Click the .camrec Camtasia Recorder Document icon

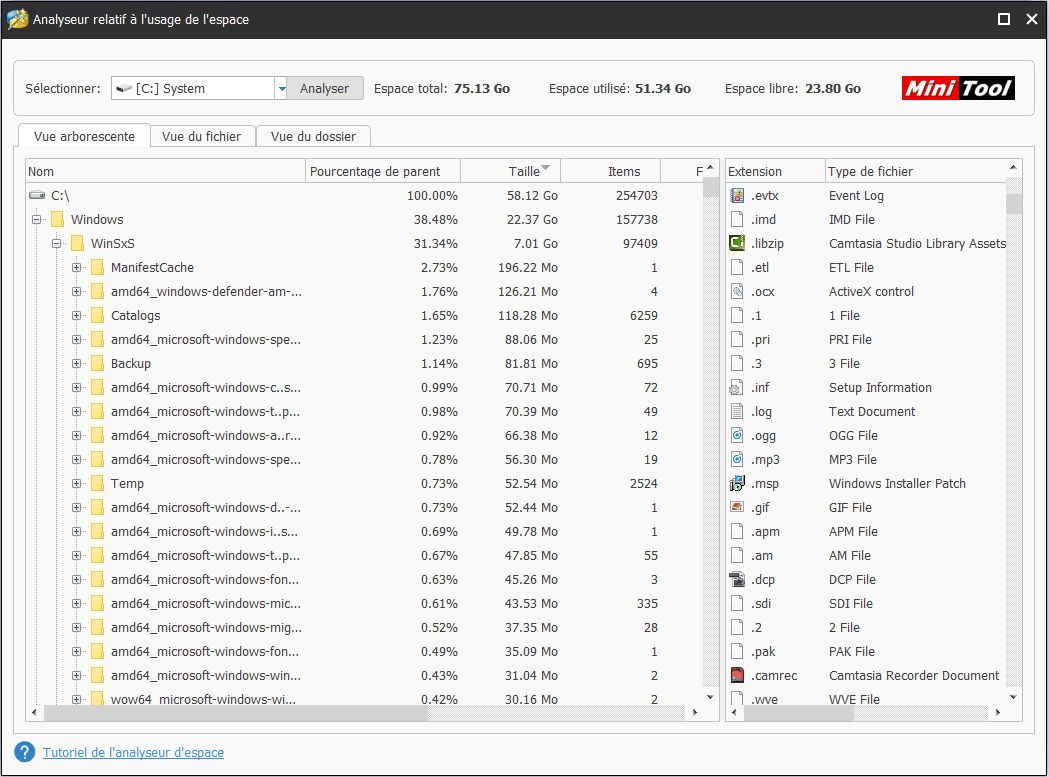coord(738,675)
